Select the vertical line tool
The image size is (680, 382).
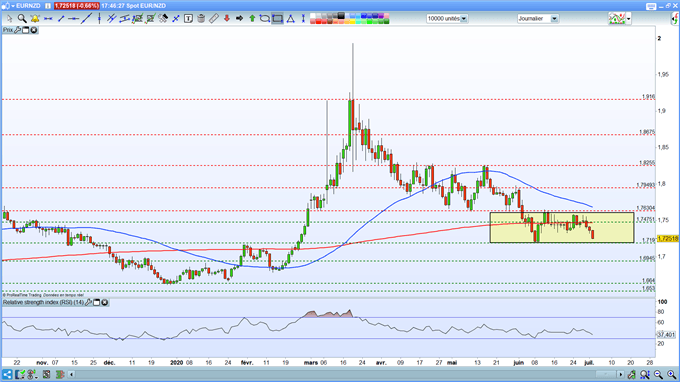pos(99,19)
